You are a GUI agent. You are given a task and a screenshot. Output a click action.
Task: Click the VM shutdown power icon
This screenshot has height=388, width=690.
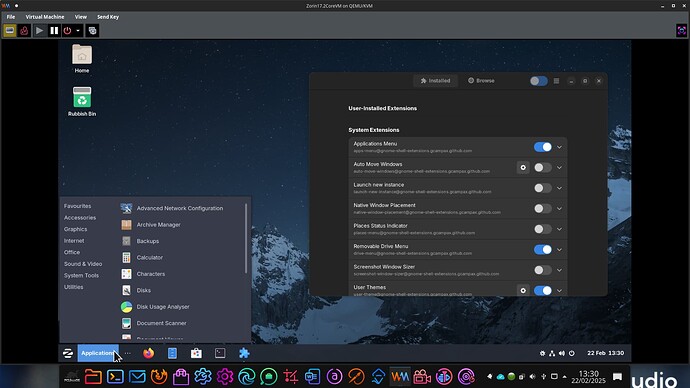[x=67, y=31]
